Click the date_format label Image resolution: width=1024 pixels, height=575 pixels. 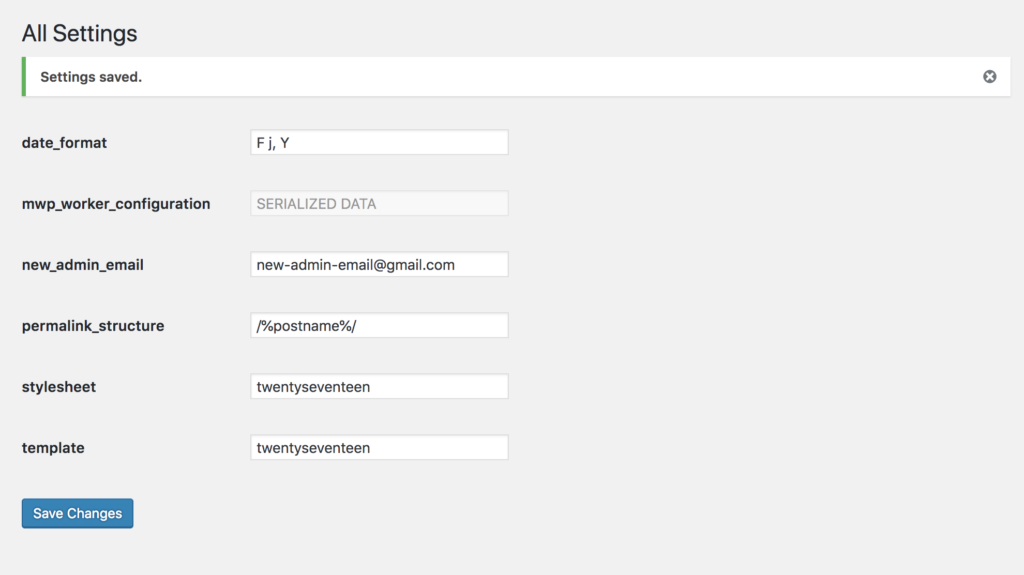click(64, 143)
